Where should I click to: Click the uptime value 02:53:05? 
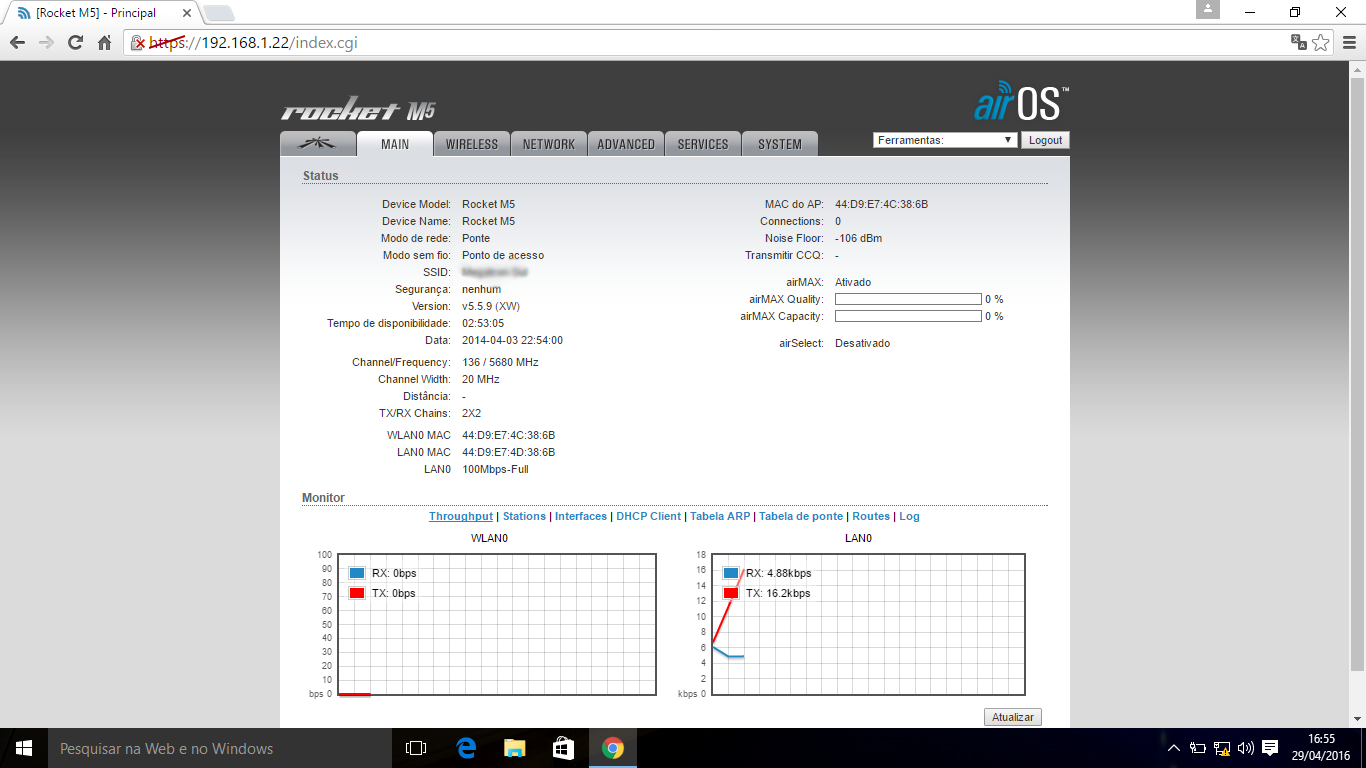click(x=483, y=323)
